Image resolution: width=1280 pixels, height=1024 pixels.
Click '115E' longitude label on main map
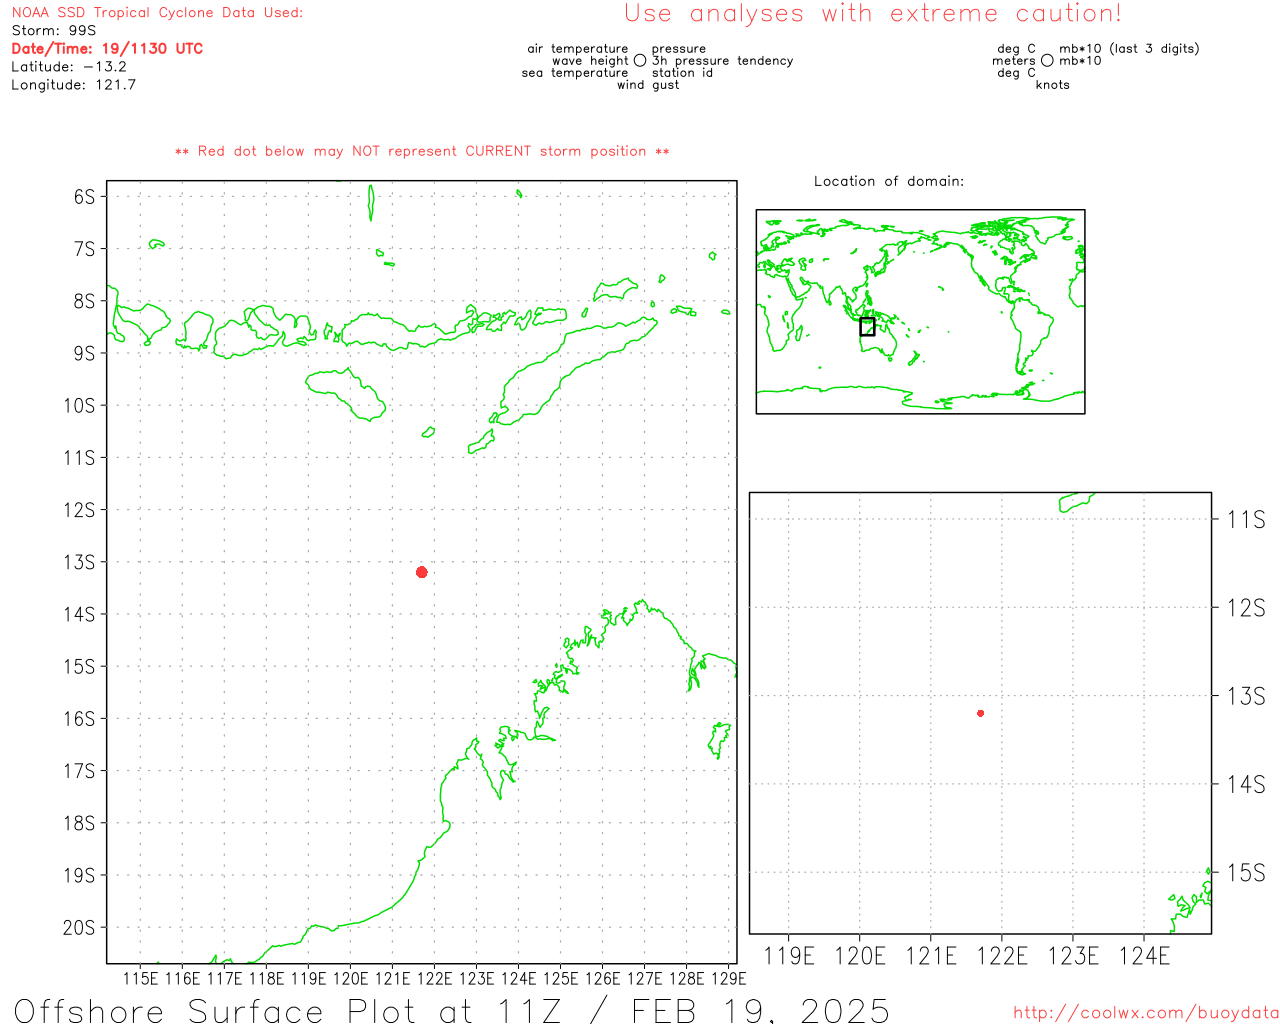tap(140, 978)
